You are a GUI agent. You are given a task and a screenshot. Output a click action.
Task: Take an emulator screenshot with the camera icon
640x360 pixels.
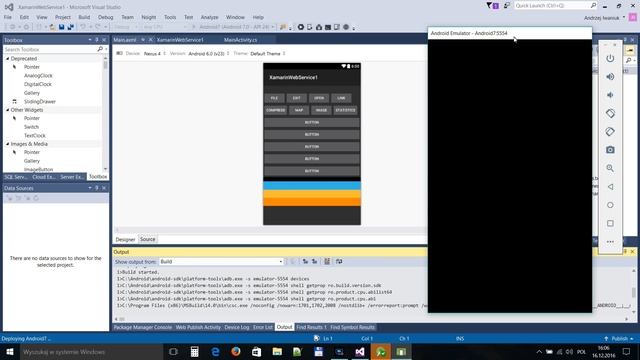[x=610, y=150]
